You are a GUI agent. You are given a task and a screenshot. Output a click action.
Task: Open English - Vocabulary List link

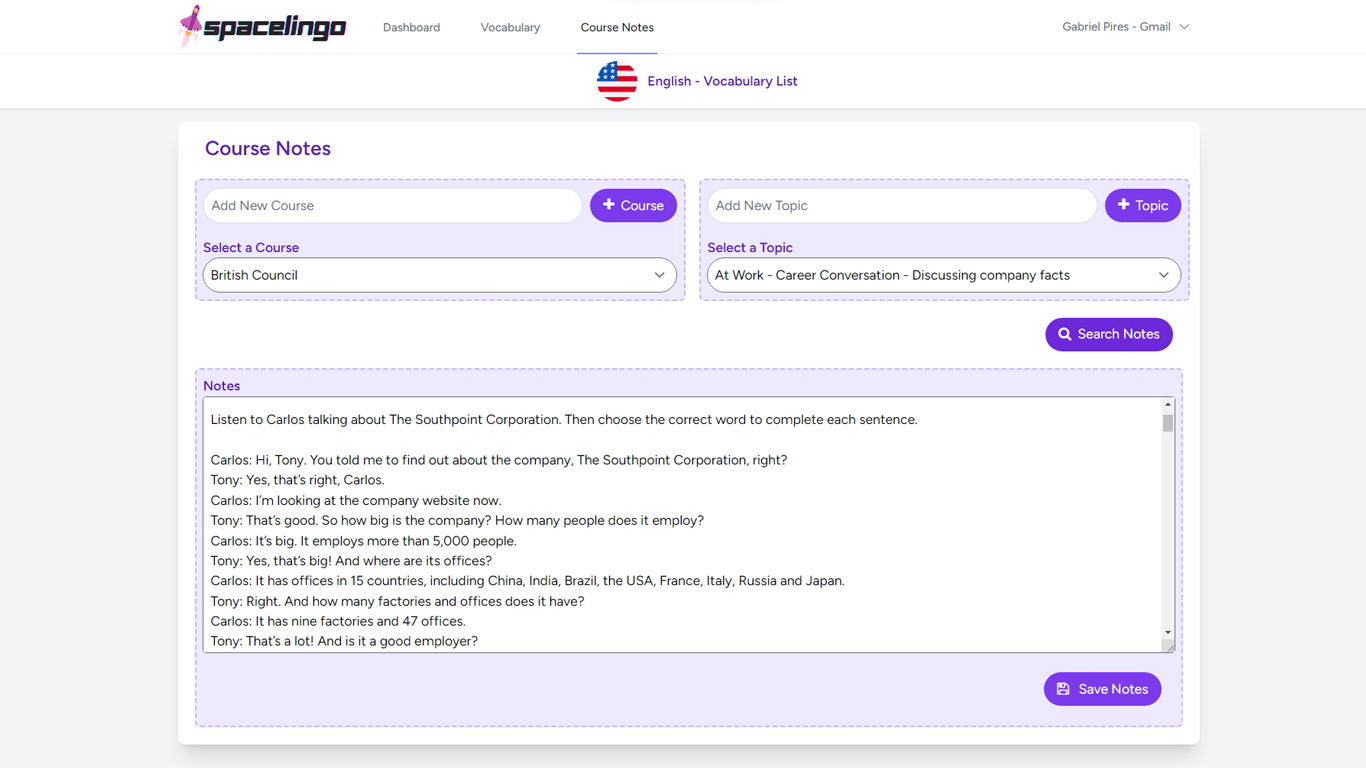pyautogui.click(x=722, y=81)
